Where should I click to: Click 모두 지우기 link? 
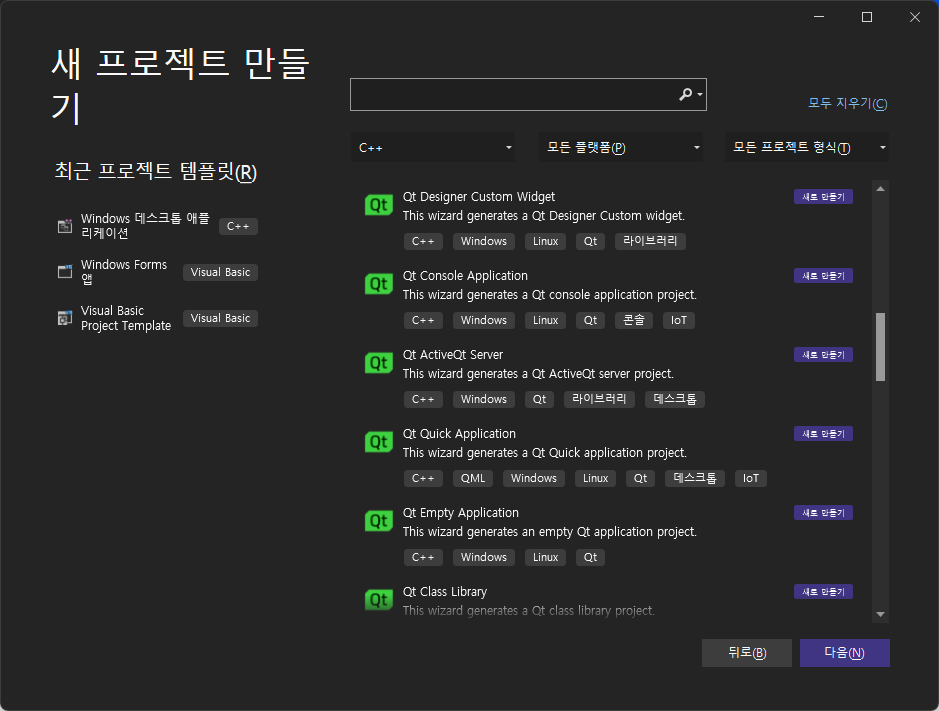pyautogui.click(x=847, y=103)
